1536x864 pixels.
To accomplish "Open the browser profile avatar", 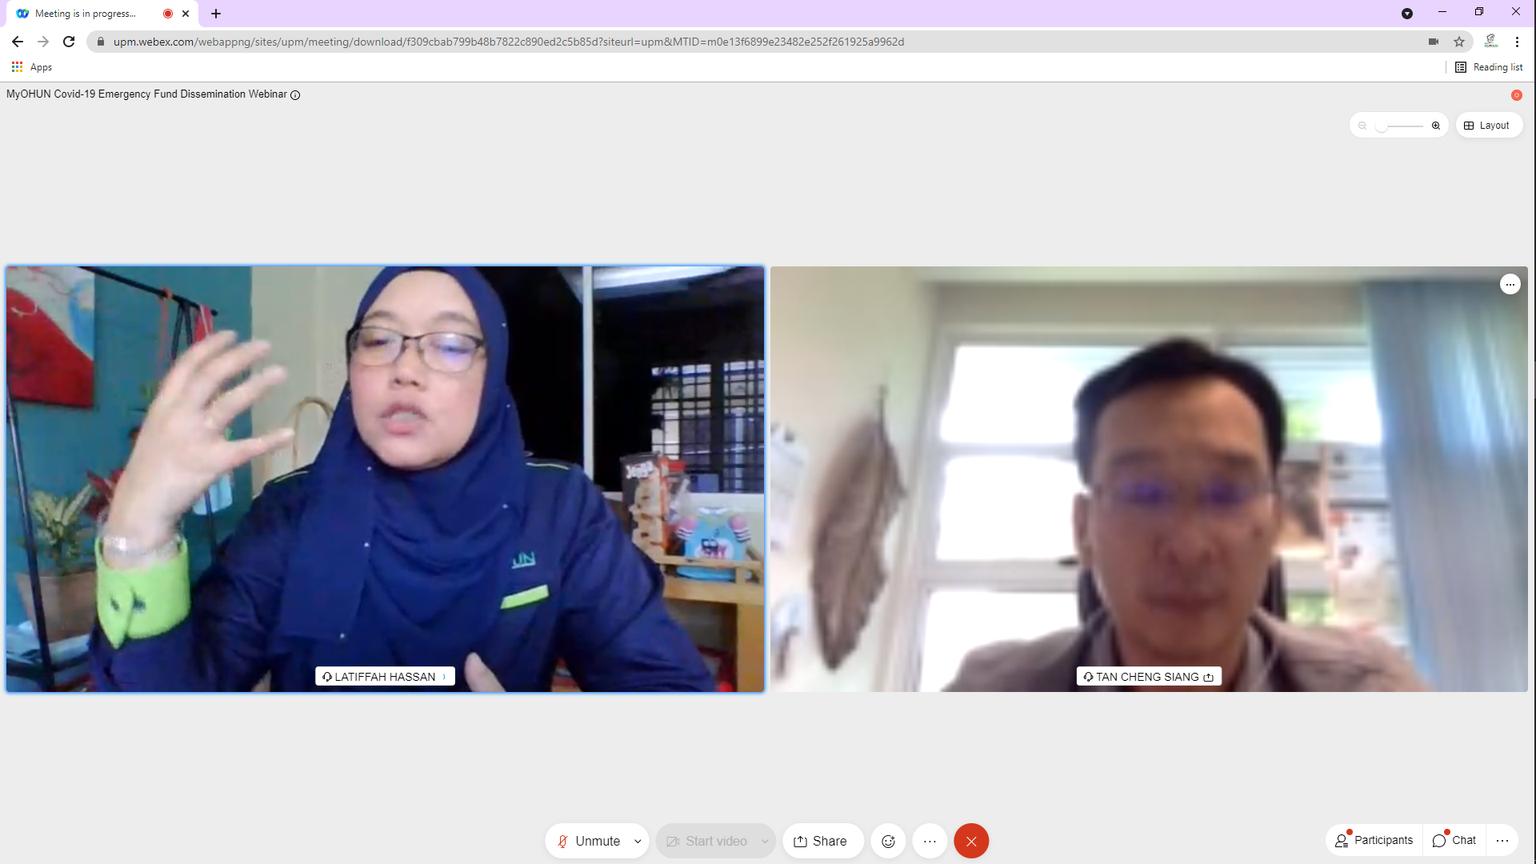I will [1490, 41].
